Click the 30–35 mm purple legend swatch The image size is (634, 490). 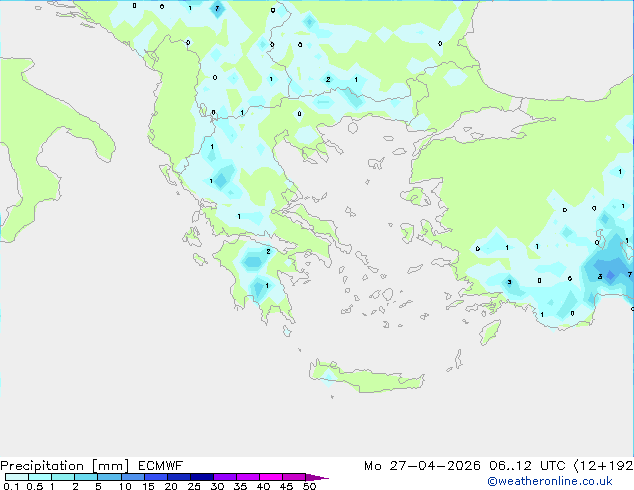pyautogui.click(x=224, y=477)
